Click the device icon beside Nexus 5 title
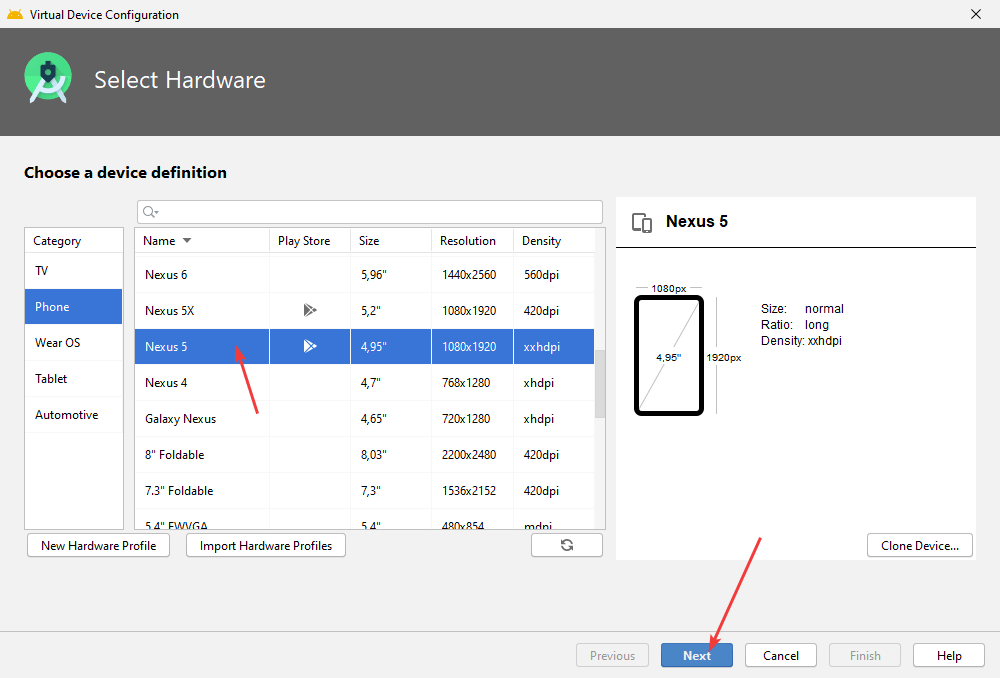The image size is (1000, 678). [x=643, y=222]
